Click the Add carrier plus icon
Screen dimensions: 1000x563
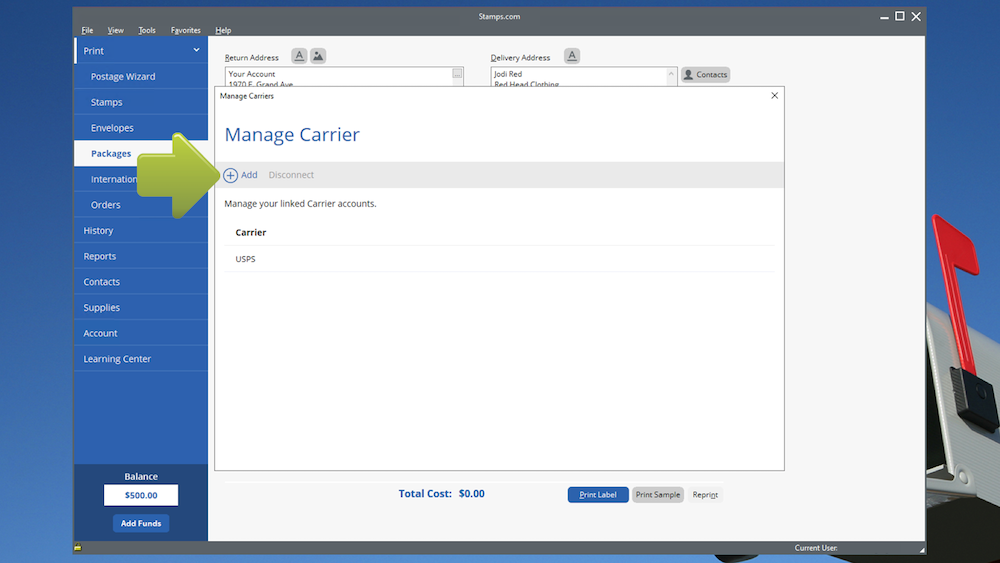231,175
